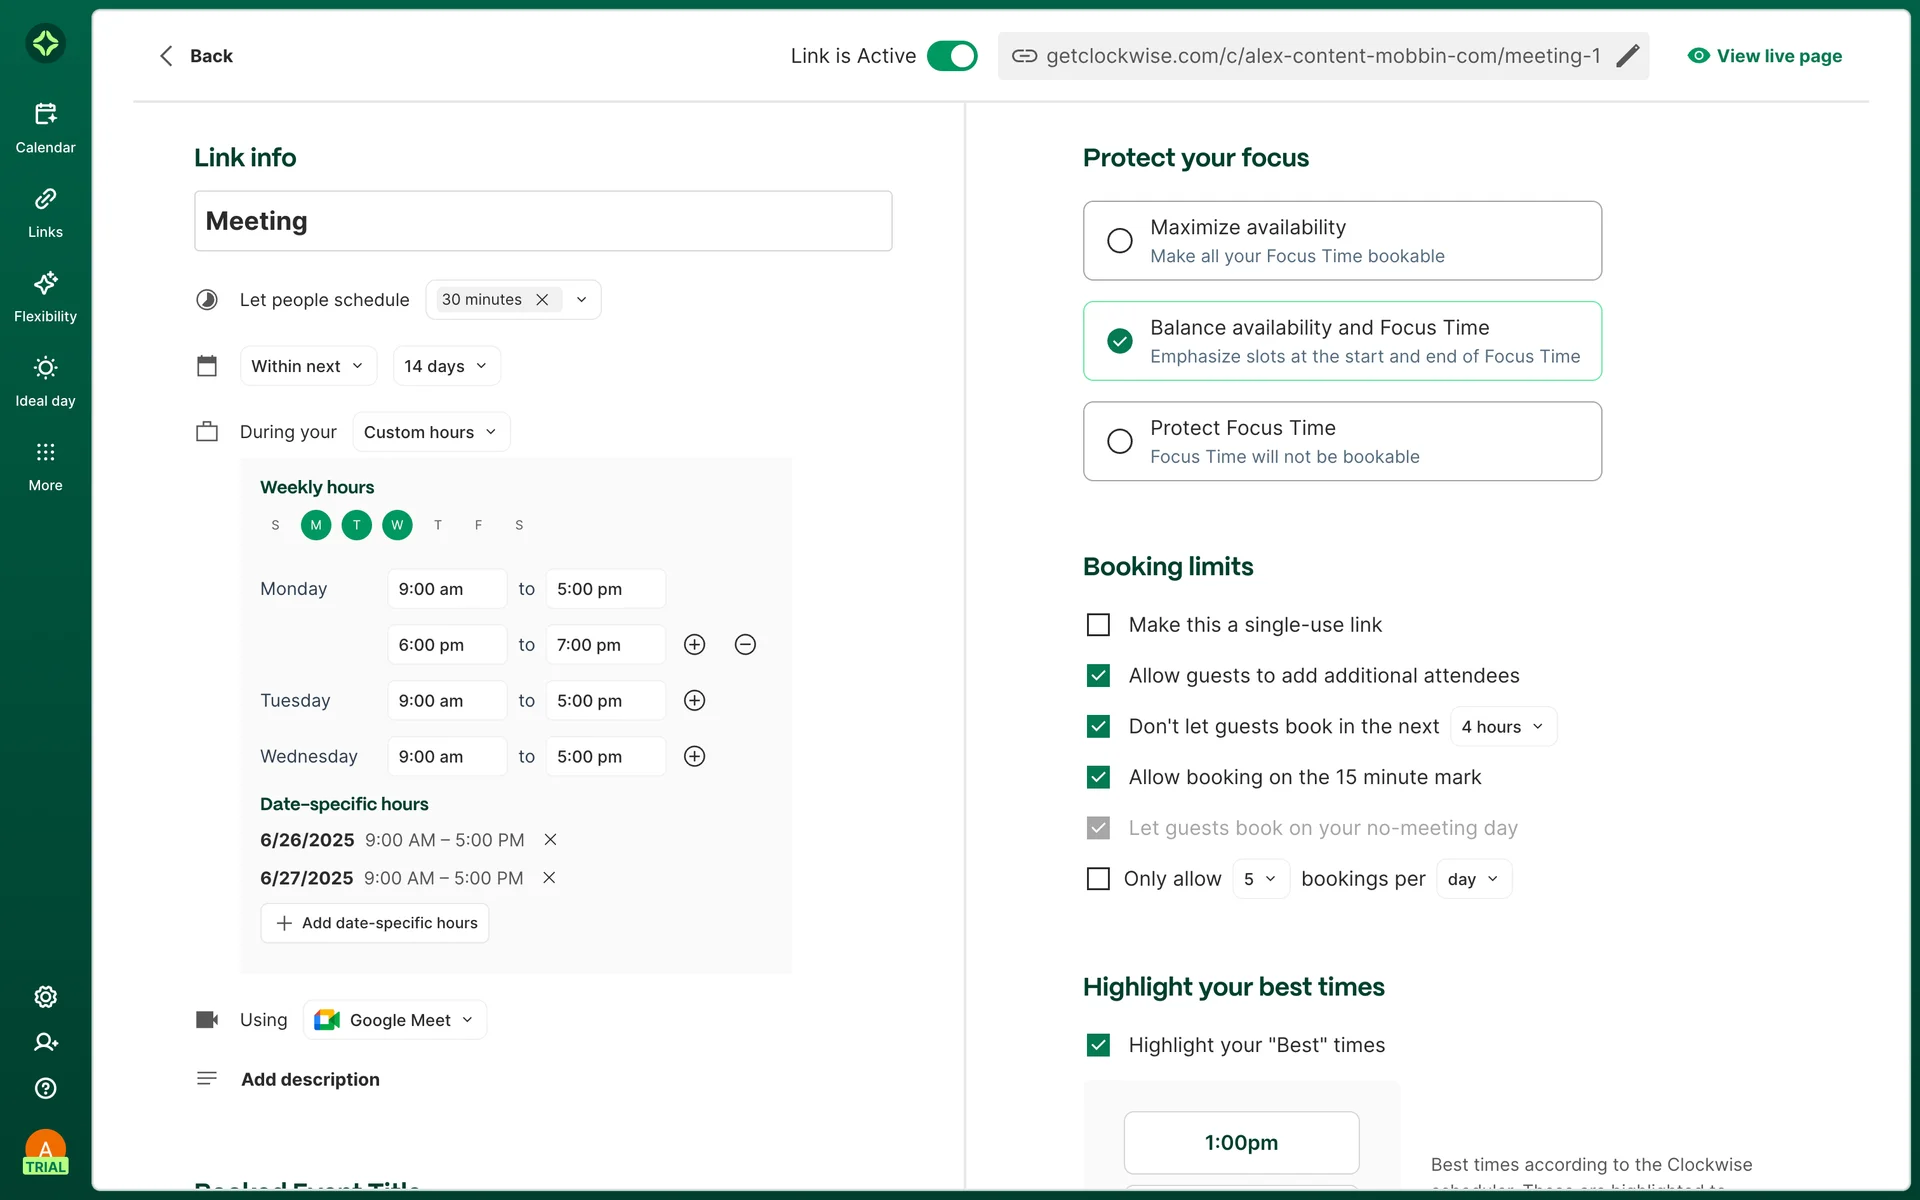Open the Flexibility sidebar section
The image size is (1920, 1200).
point(45,296)
